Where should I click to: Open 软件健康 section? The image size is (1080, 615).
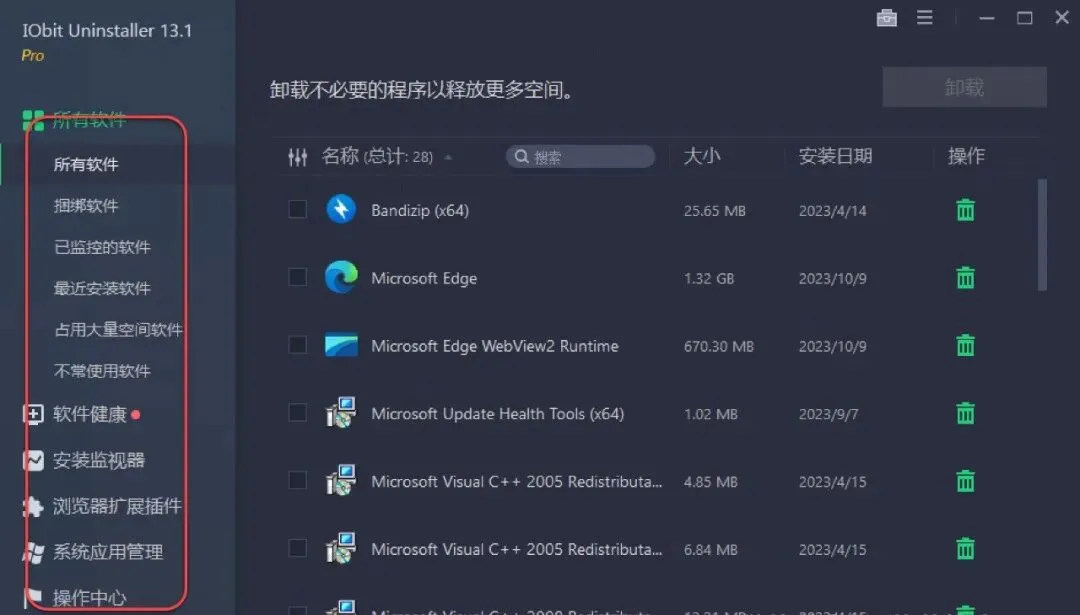click(x=90, y=414)
